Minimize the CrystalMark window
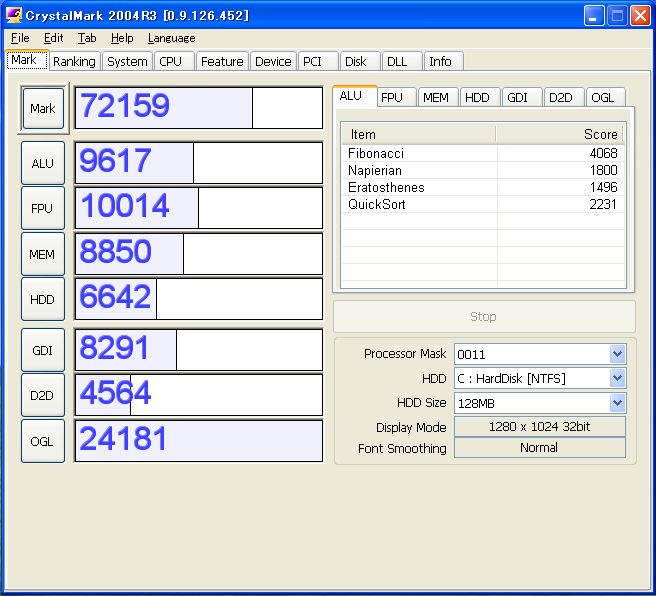The width and height of the screenshot is (656, 596). point(594,16)
